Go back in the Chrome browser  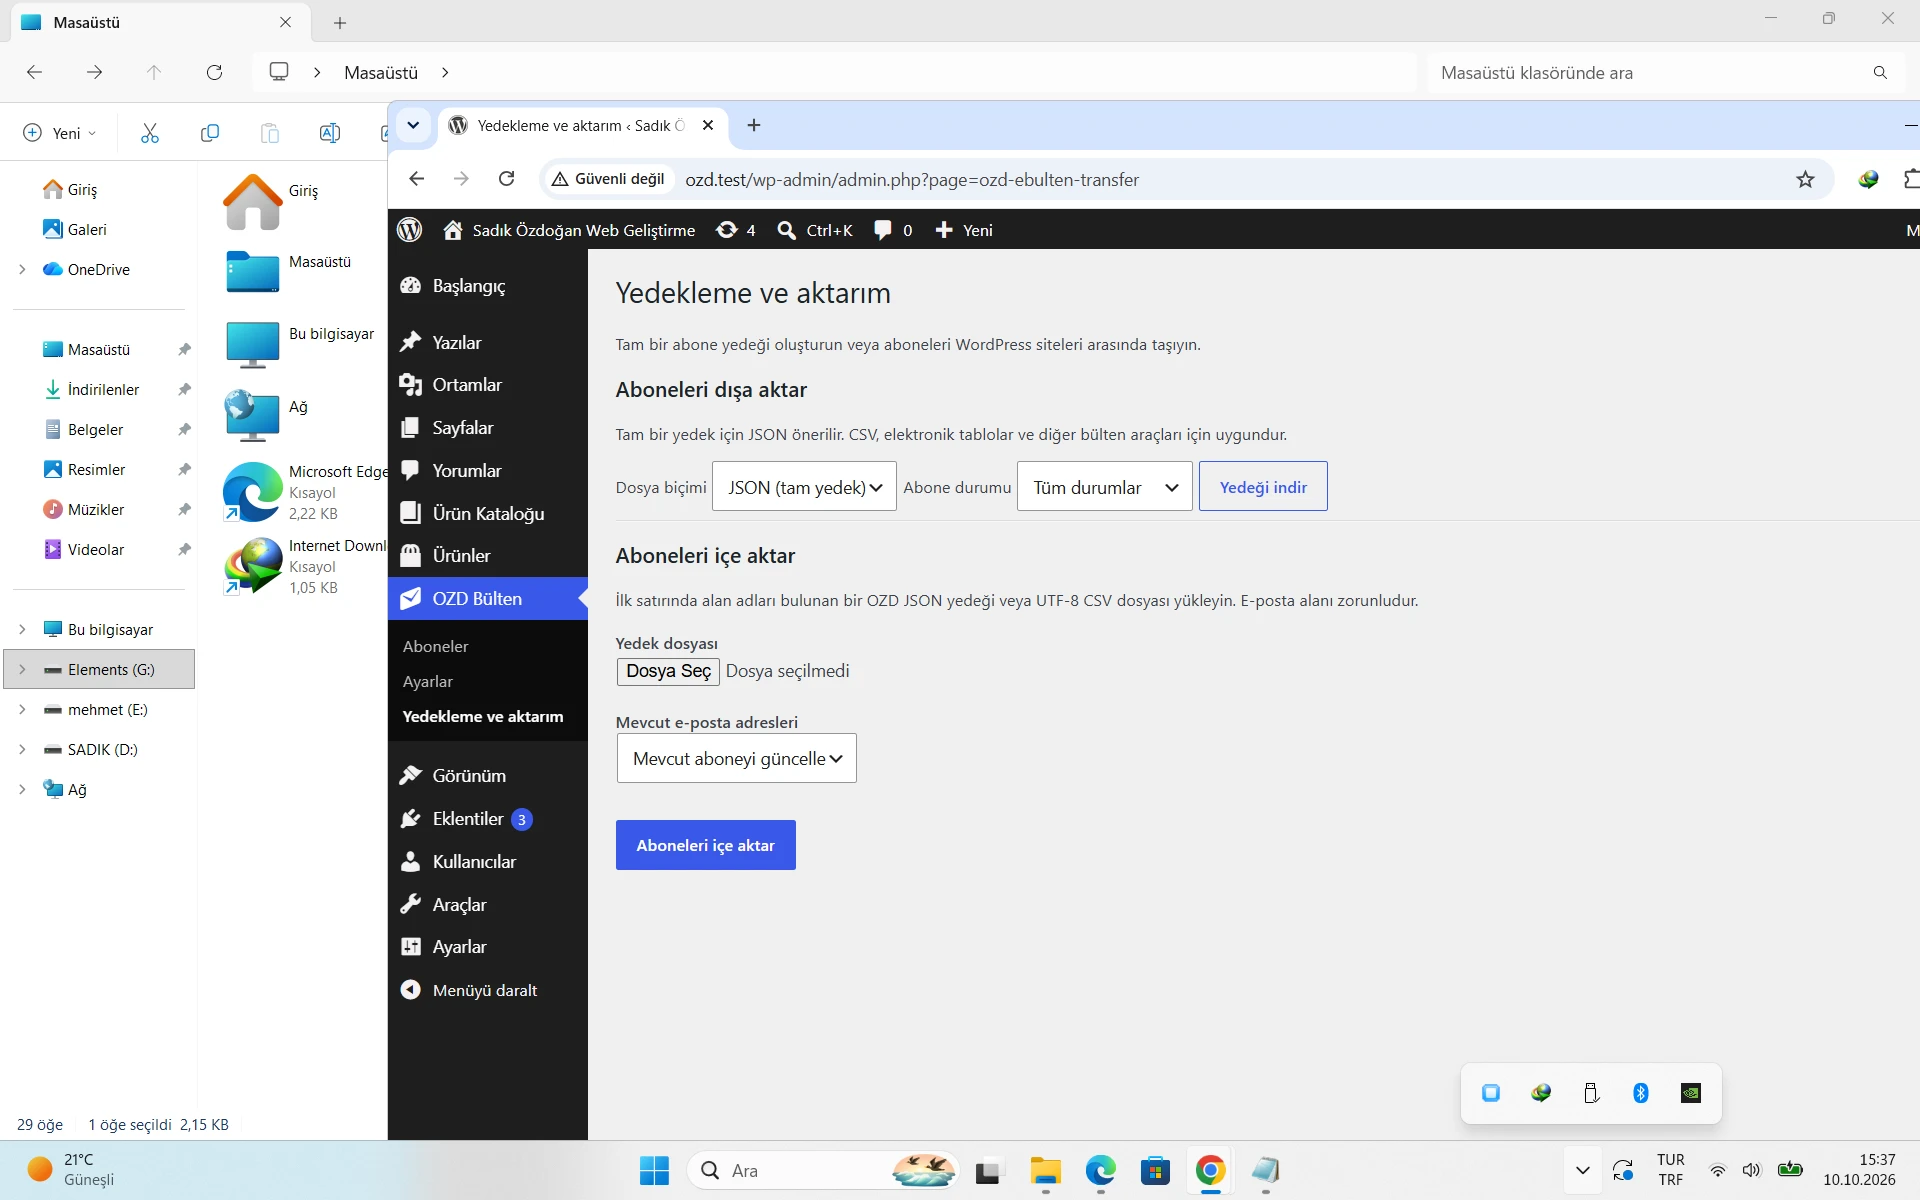click(x=417, y=179)
